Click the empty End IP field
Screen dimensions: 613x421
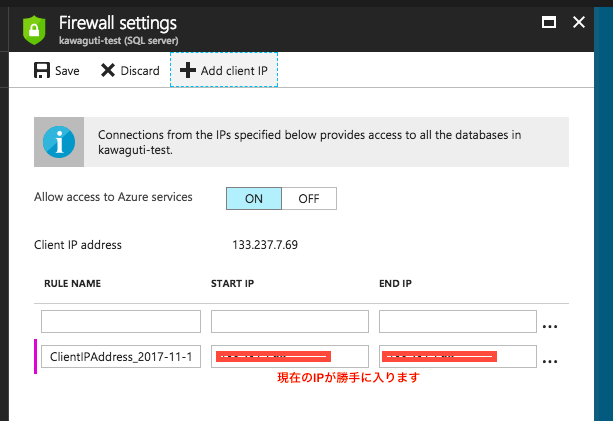point(457,322)
